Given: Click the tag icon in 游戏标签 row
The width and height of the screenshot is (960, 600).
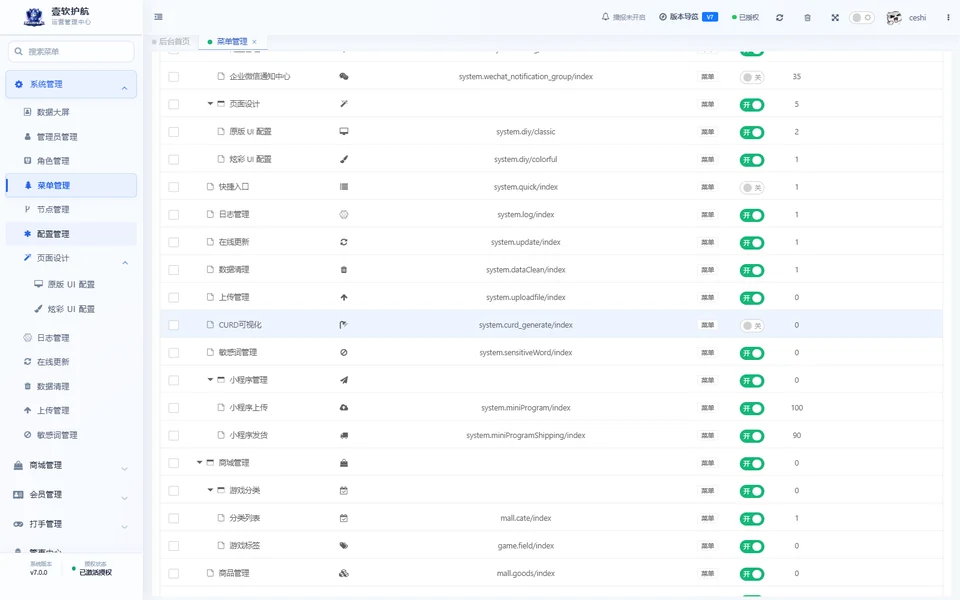Looking at the screenshot, I should [344, 546].
